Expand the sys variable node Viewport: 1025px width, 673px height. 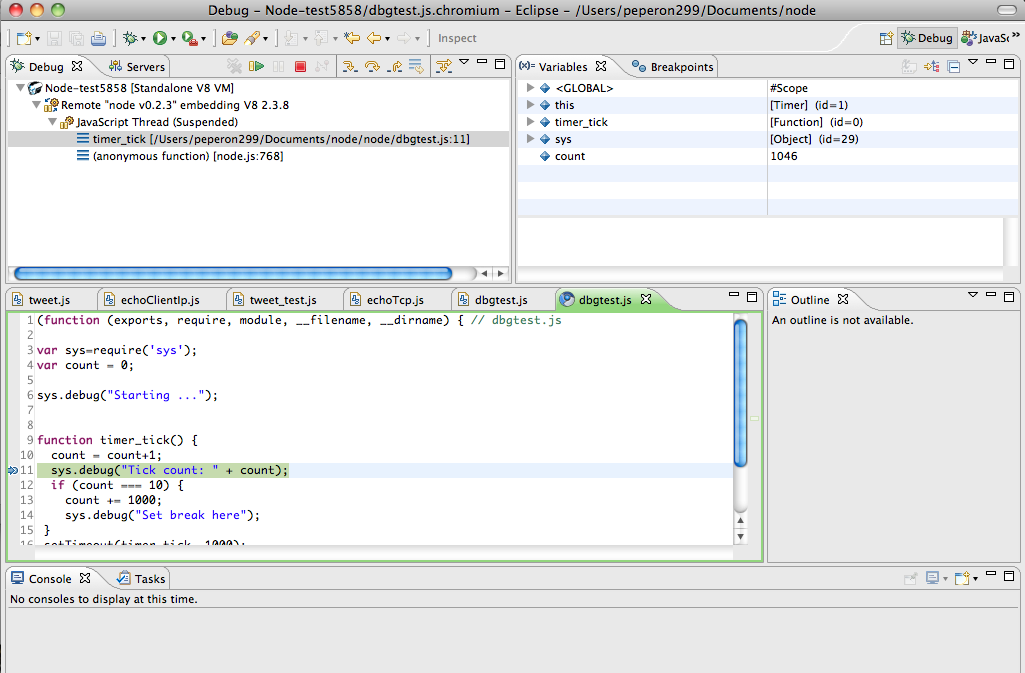[x=531, y=139]
